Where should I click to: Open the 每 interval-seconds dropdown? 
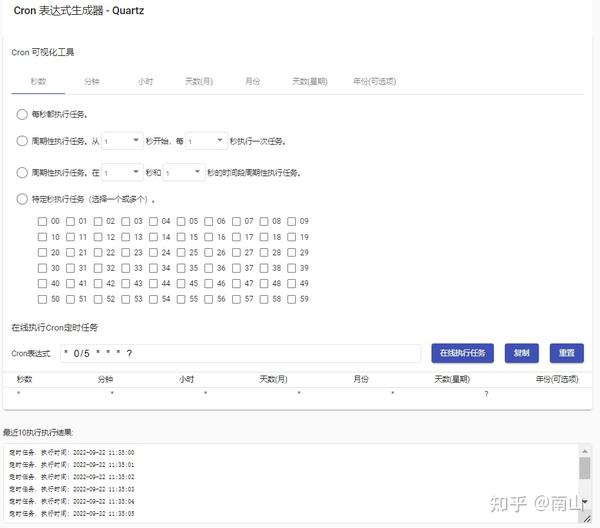pos(207,141)
